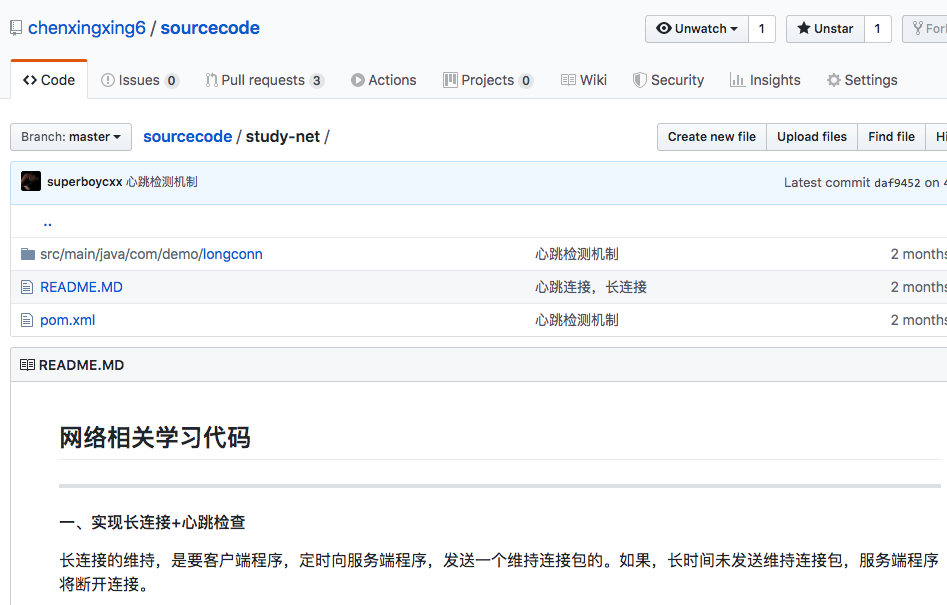Click the Create new file button
This screenshot has height=605, width=947.
click(x=711, y=137)
